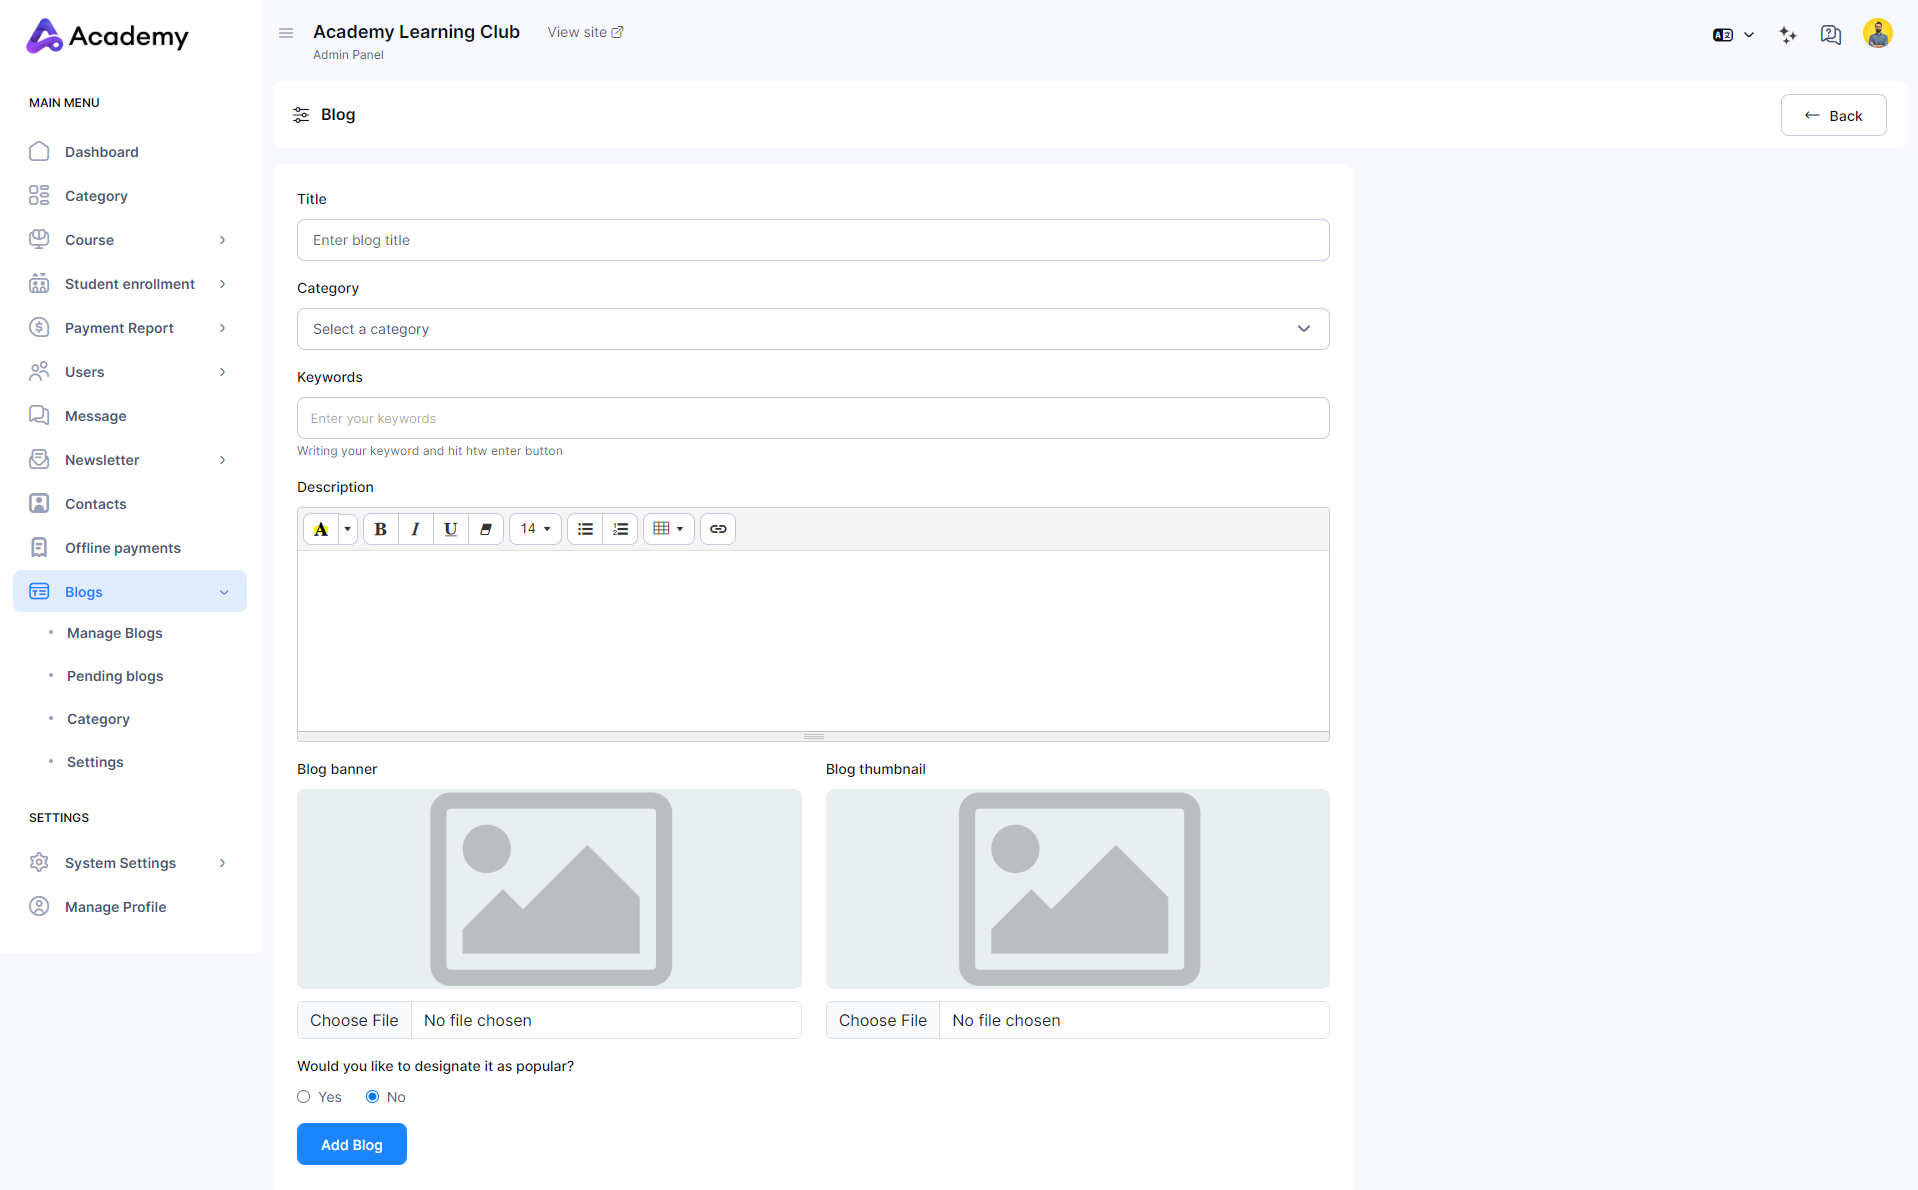Select No for popular designation

373,1097
